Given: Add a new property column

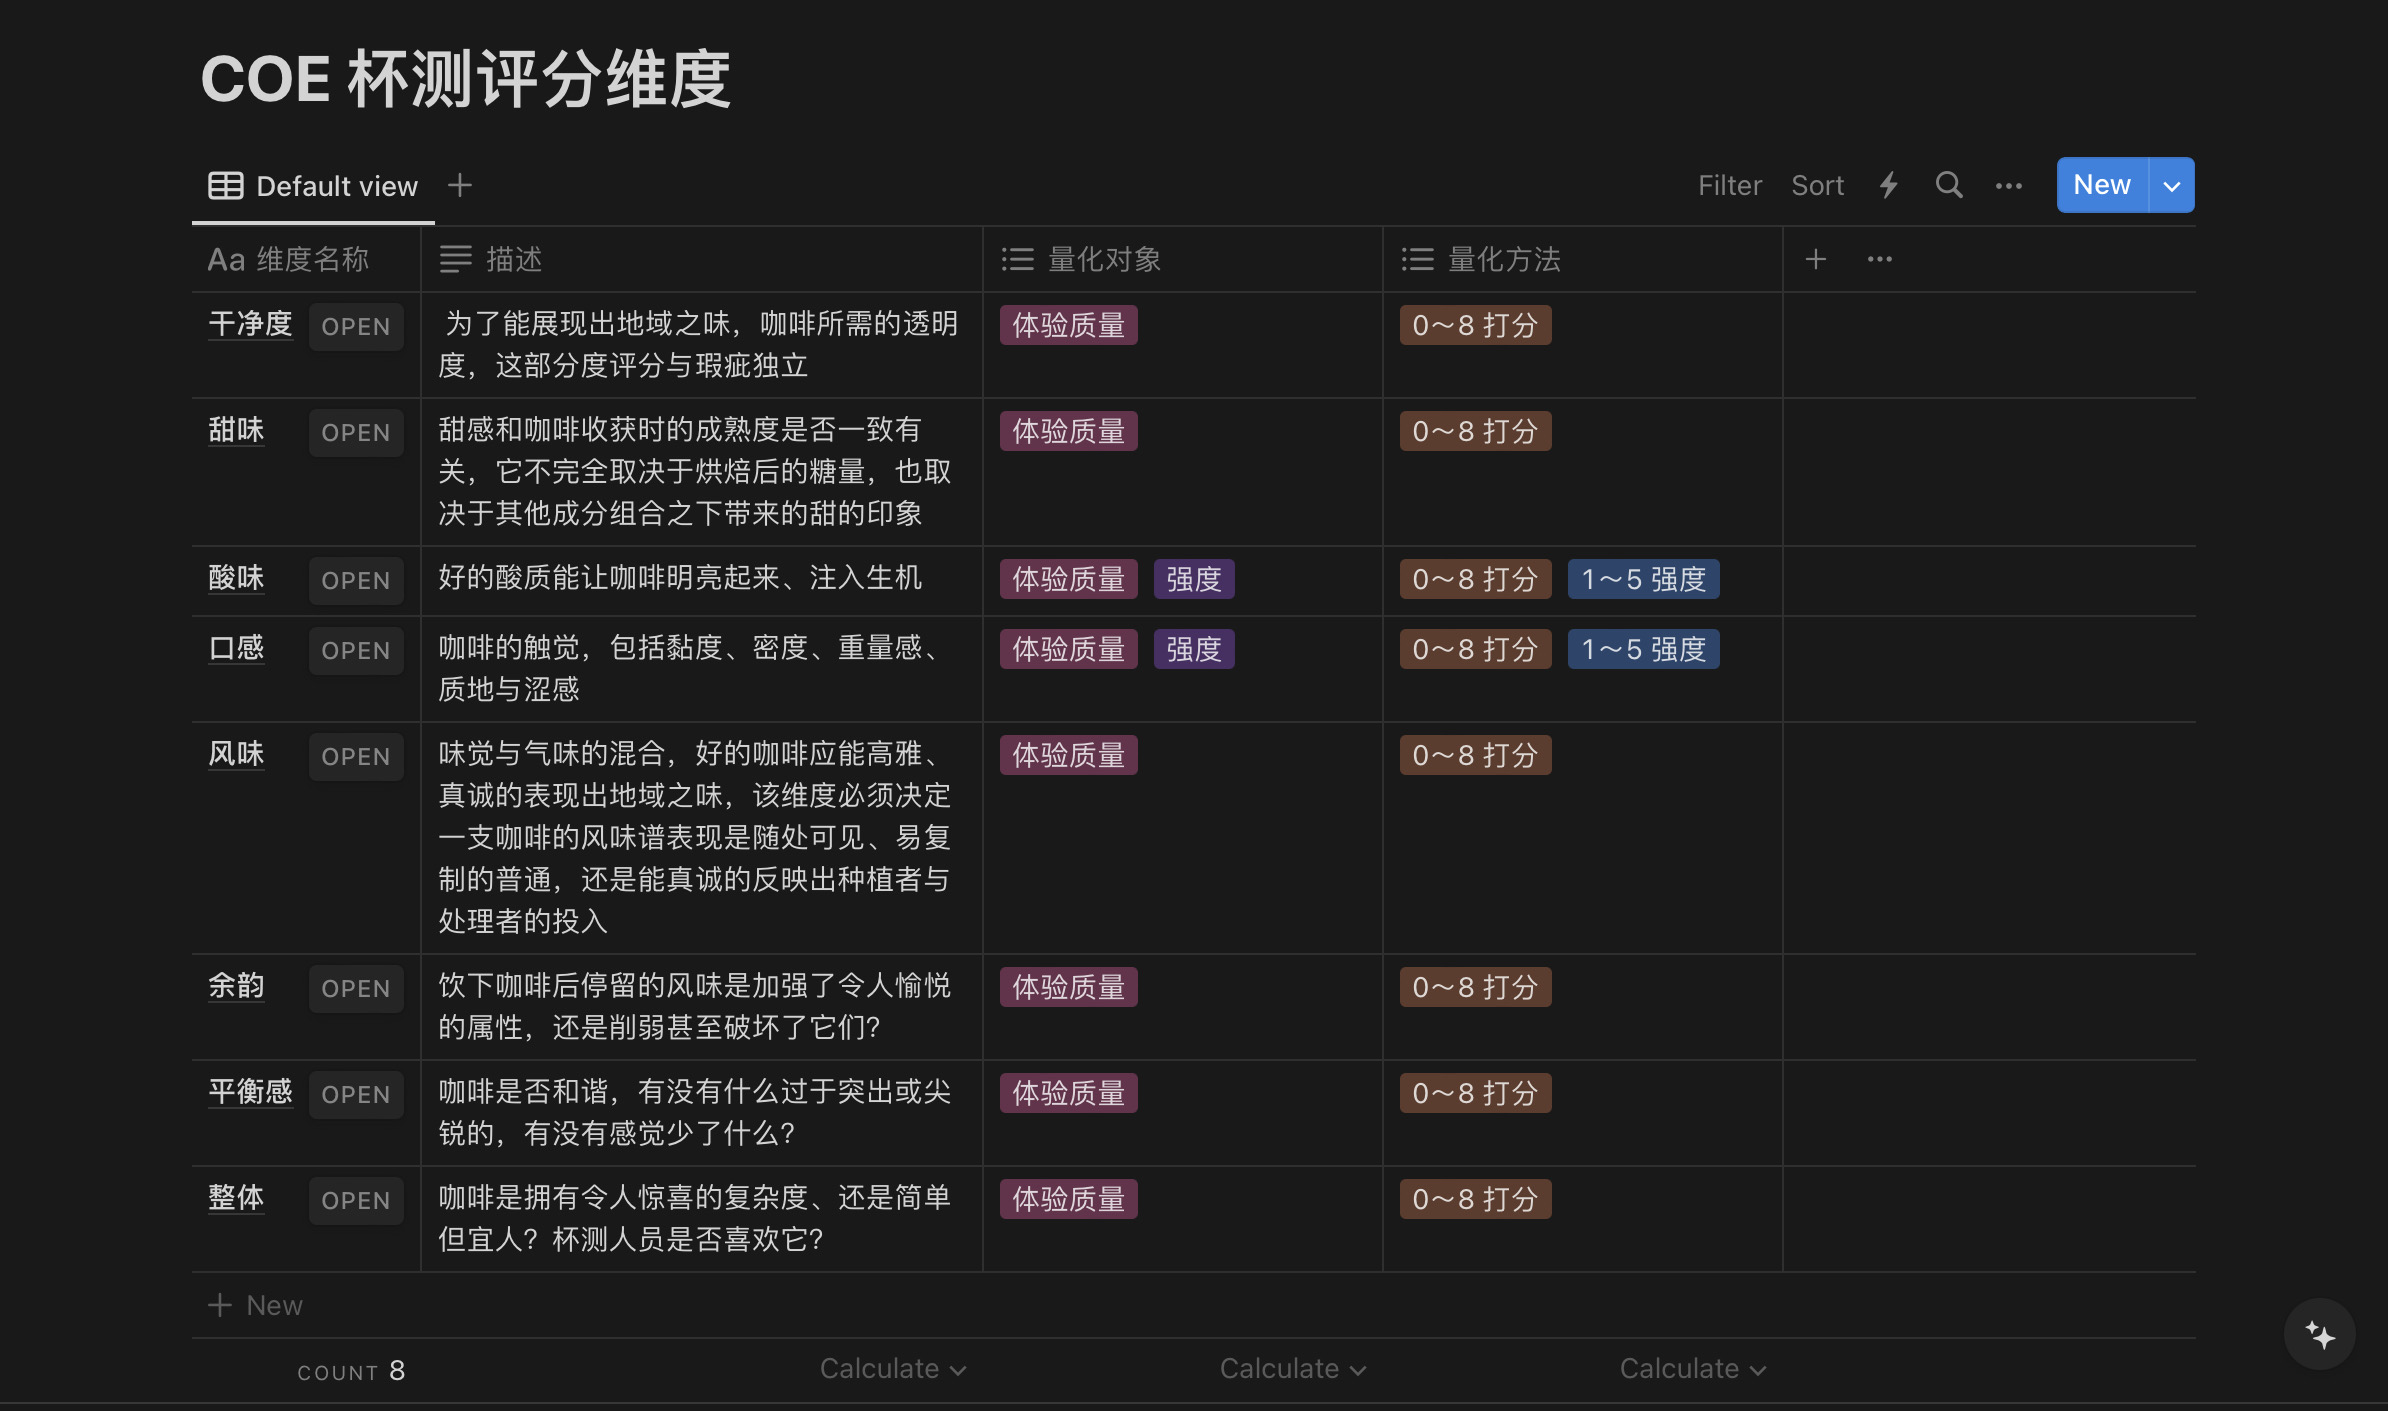Looking at the screenshot, I should [x=1815, y=259].
